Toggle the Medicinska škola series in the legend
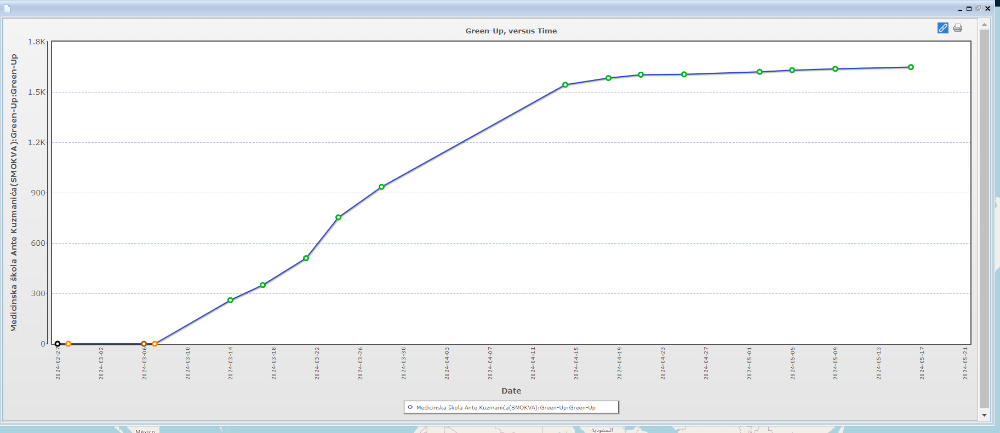Screen dimensions: 1000x433 (500, 407)
